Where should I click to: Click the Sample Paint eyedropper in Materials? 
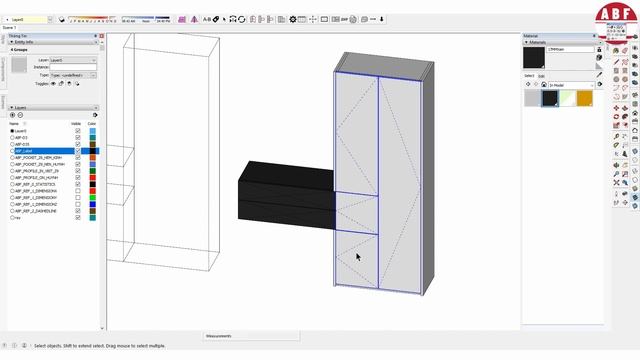click(x=599, y=75)
